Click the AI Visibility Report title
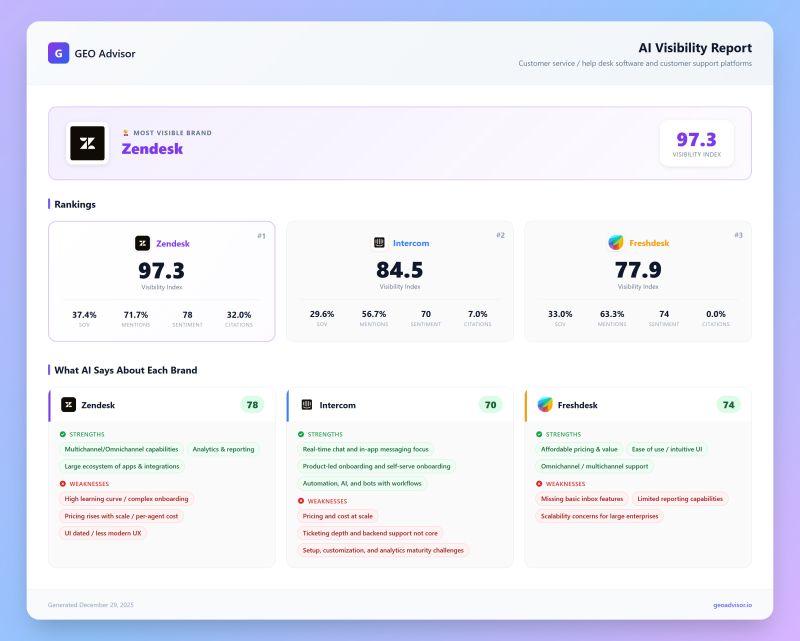This screenshot has width=800, height=641. pyautogui.click(x=695, y=48)
